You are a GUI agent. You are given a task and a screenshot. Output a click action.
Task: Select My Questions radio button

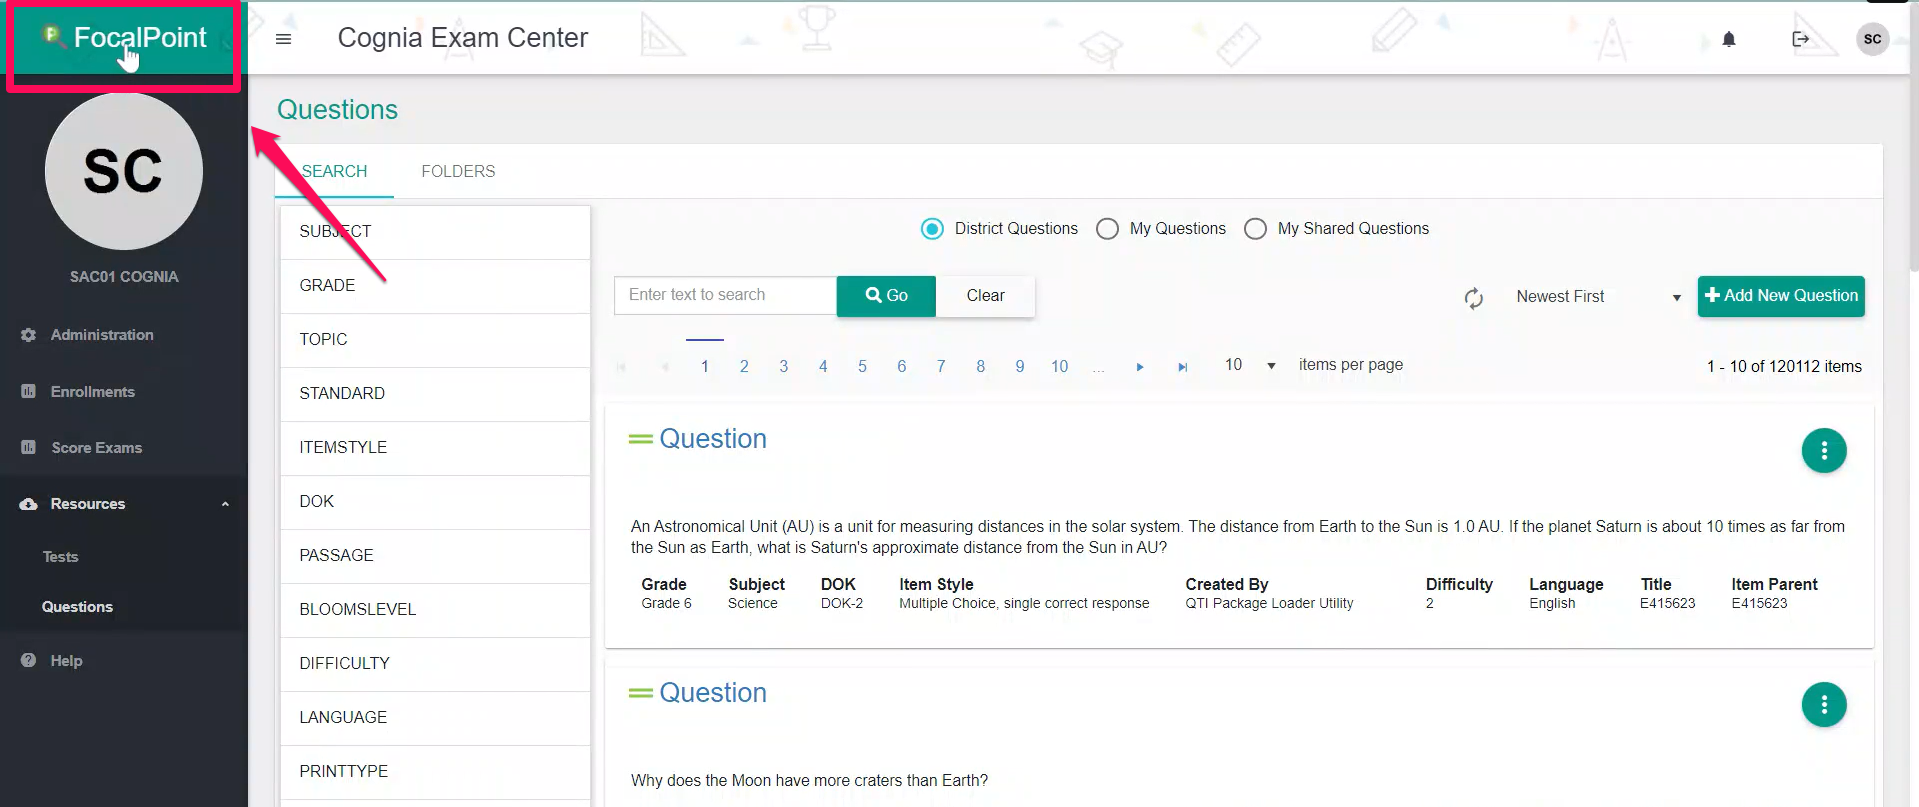pyautogui.click(x=1107, y=229)
